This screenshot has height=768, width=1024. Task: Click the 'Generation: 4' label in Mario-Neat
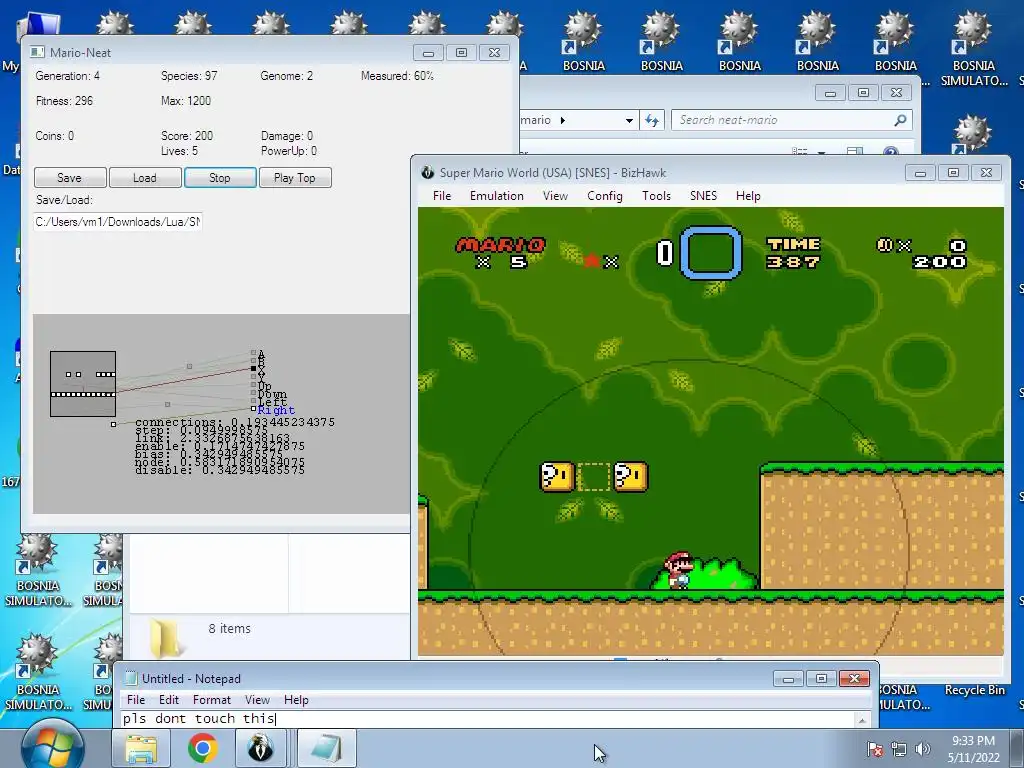pos(67,76)
